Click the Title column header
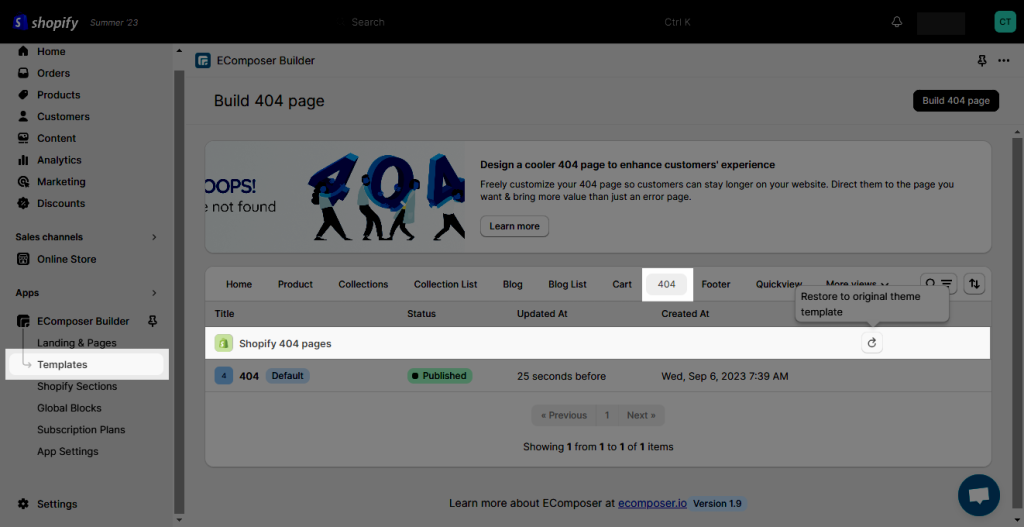This screenshot has width=1024, height=527. click(224, 313)
